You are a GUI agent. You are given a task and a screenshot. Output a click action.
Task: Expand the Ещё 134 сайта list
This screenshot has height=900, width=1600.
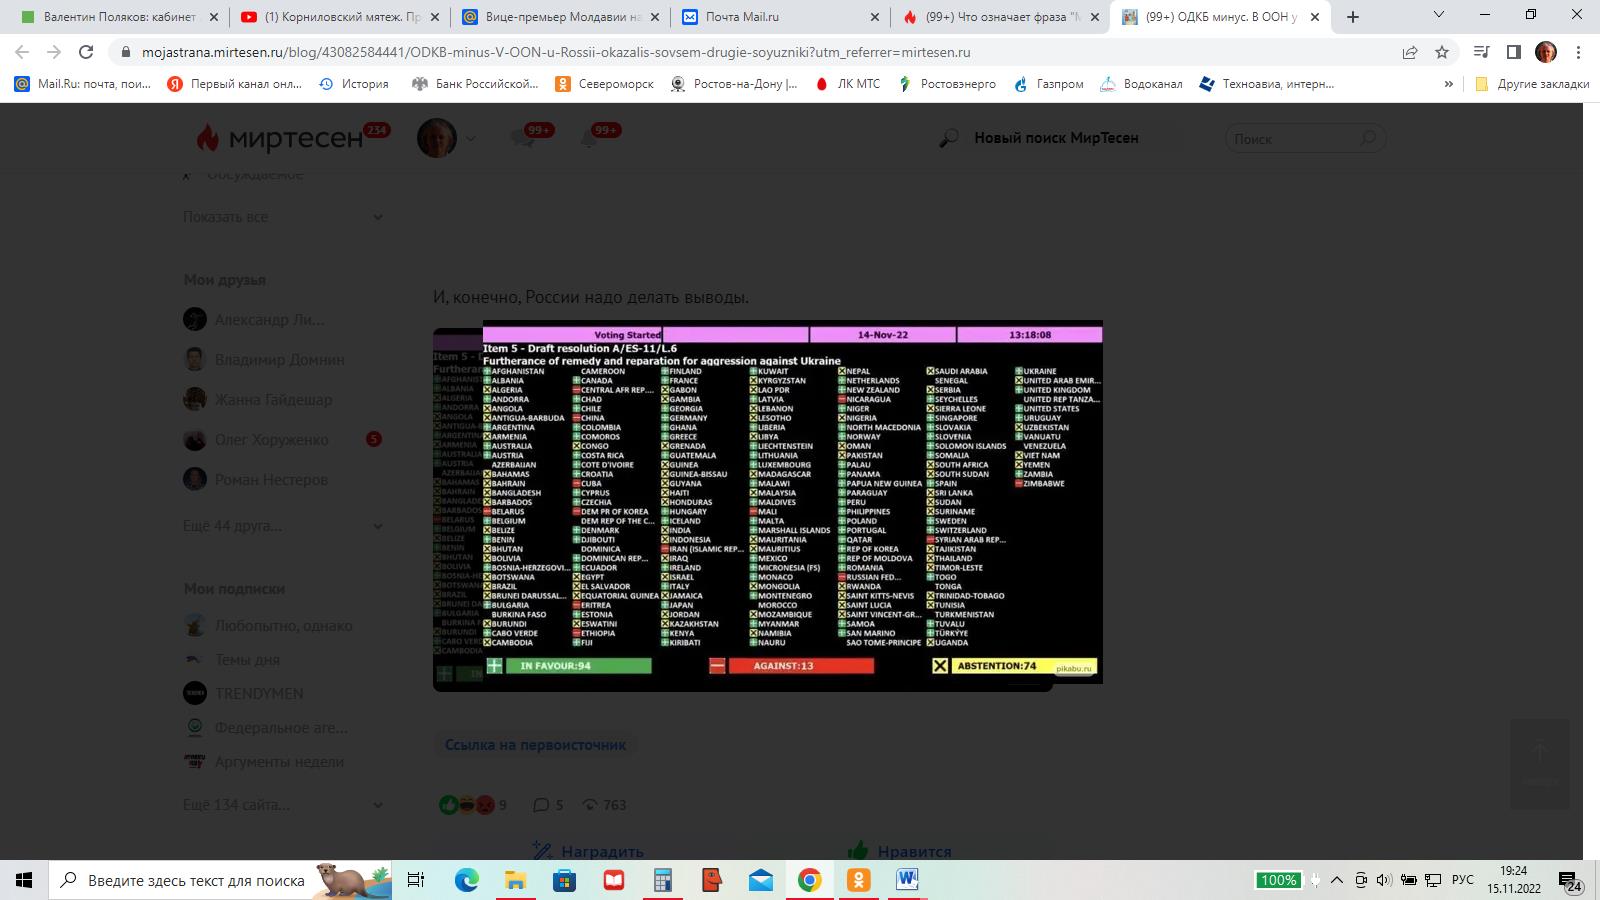(x=283, y=805)
